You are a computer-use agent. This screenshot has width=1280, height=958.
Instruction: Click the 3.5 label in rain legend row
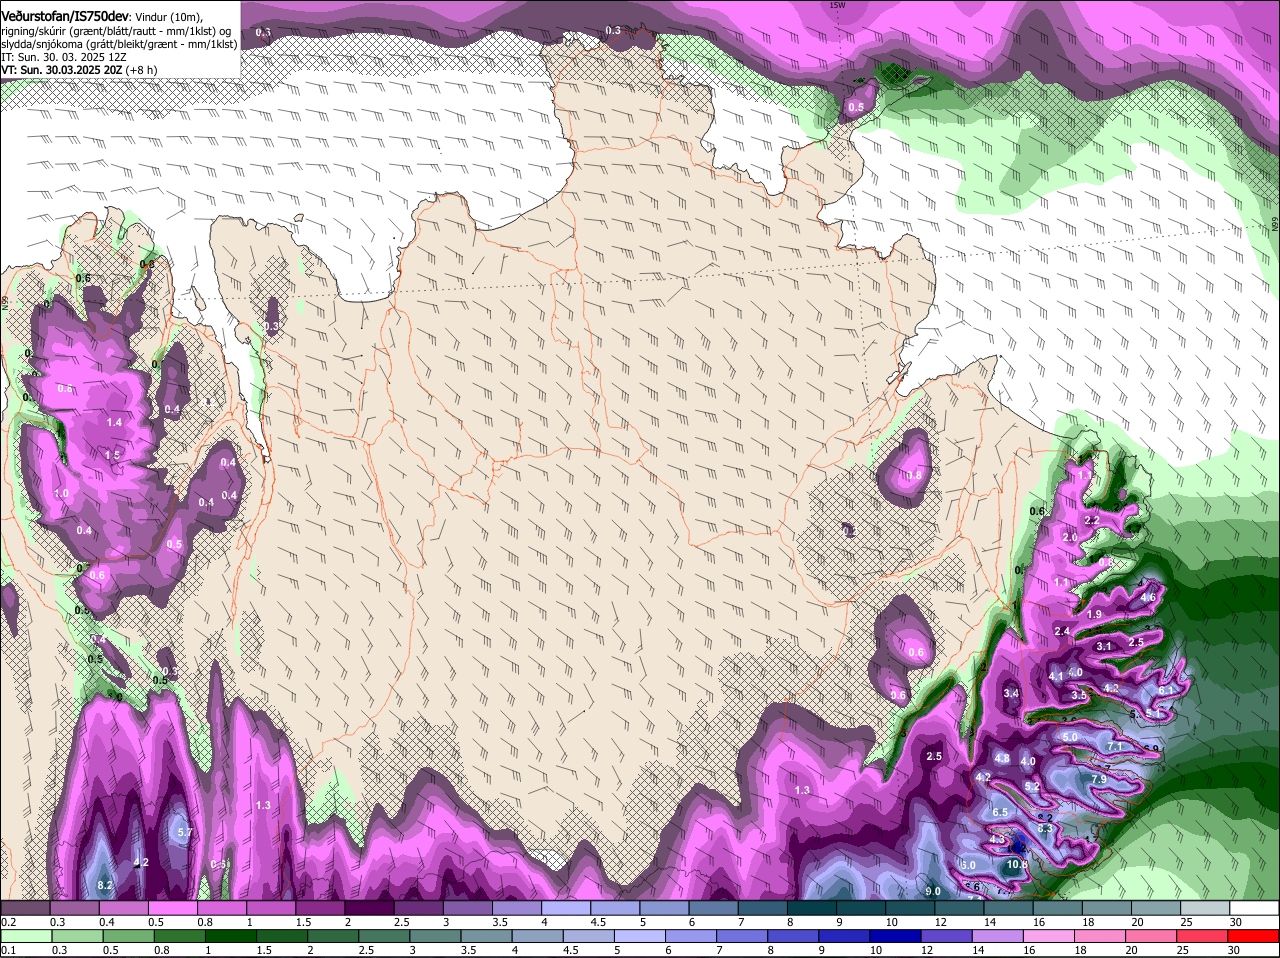(468, 950)
